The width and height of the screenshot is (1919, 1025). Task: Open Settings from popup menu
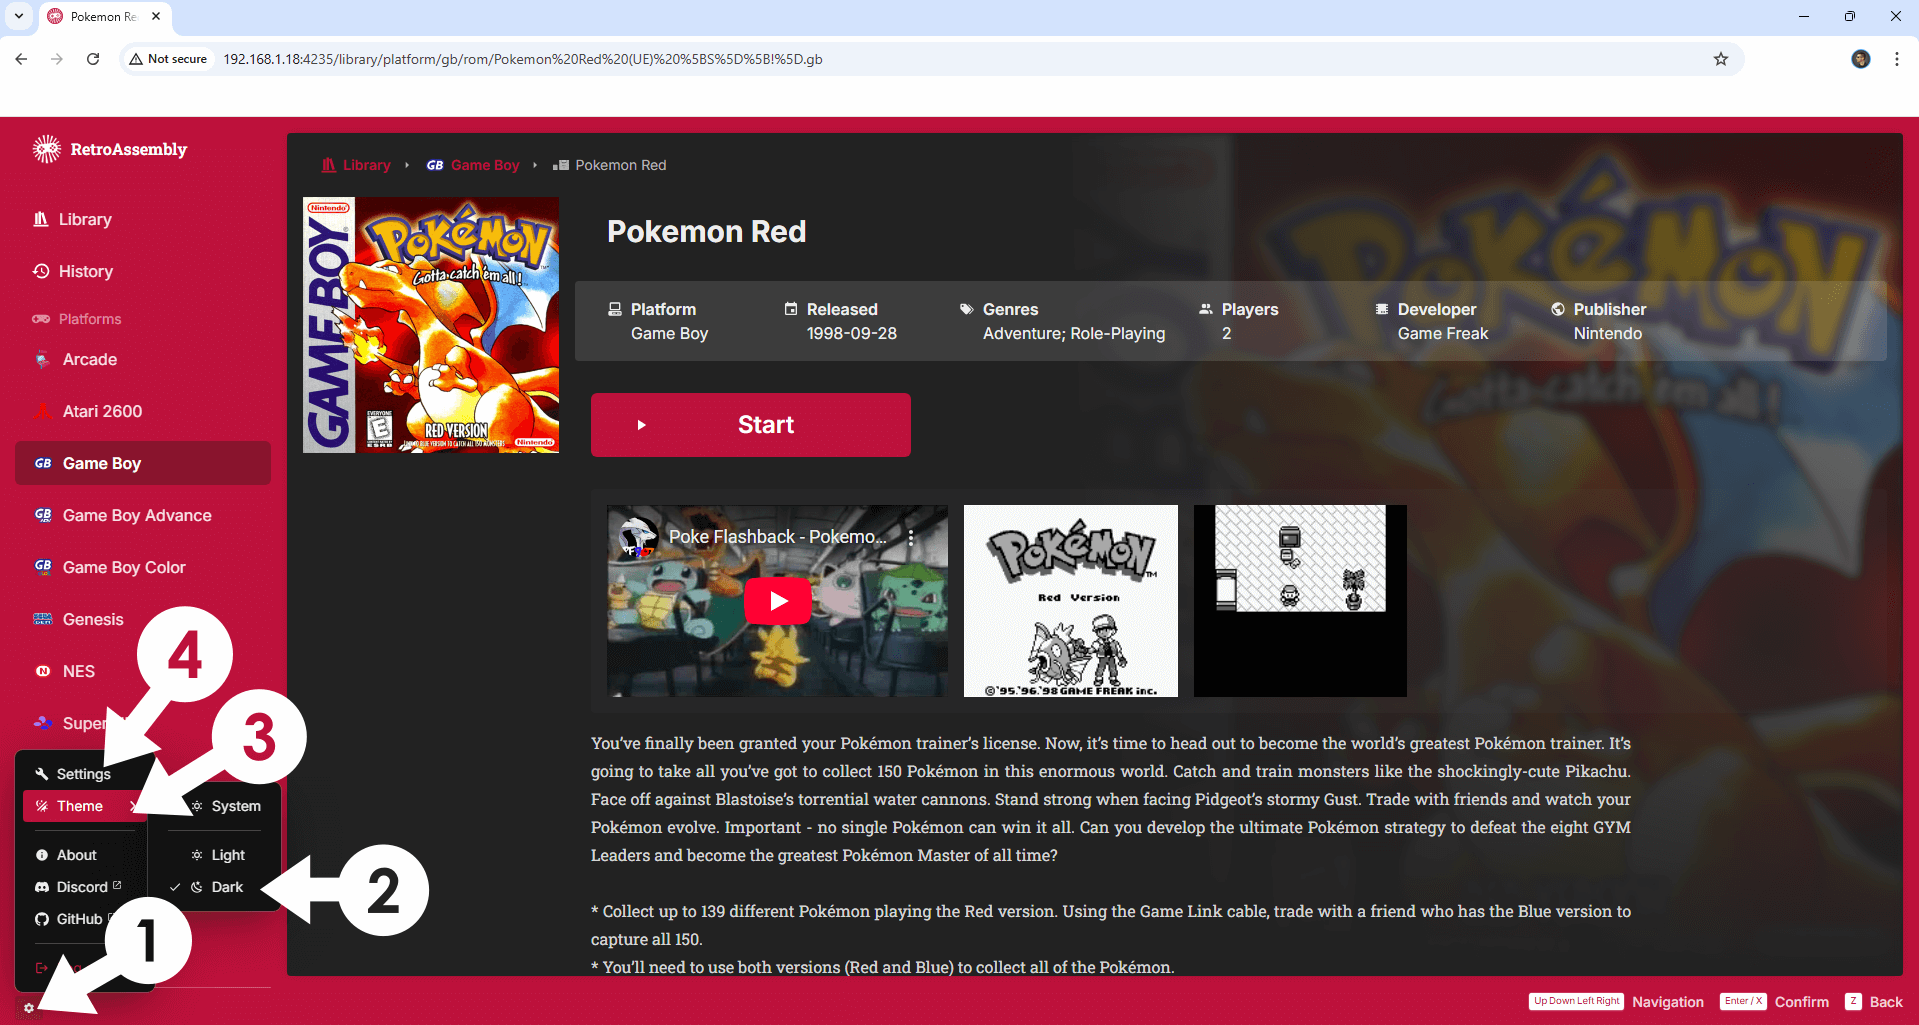(85, 774)
